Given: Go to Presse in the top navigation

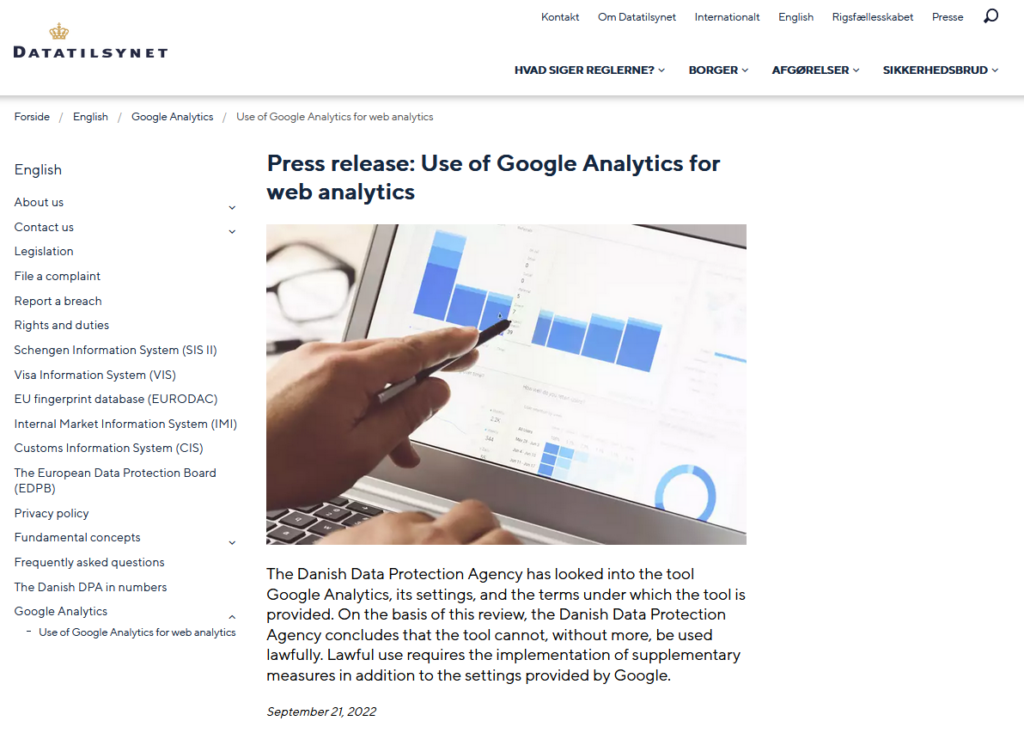Looking at the screenshot, I should (948, 17).
